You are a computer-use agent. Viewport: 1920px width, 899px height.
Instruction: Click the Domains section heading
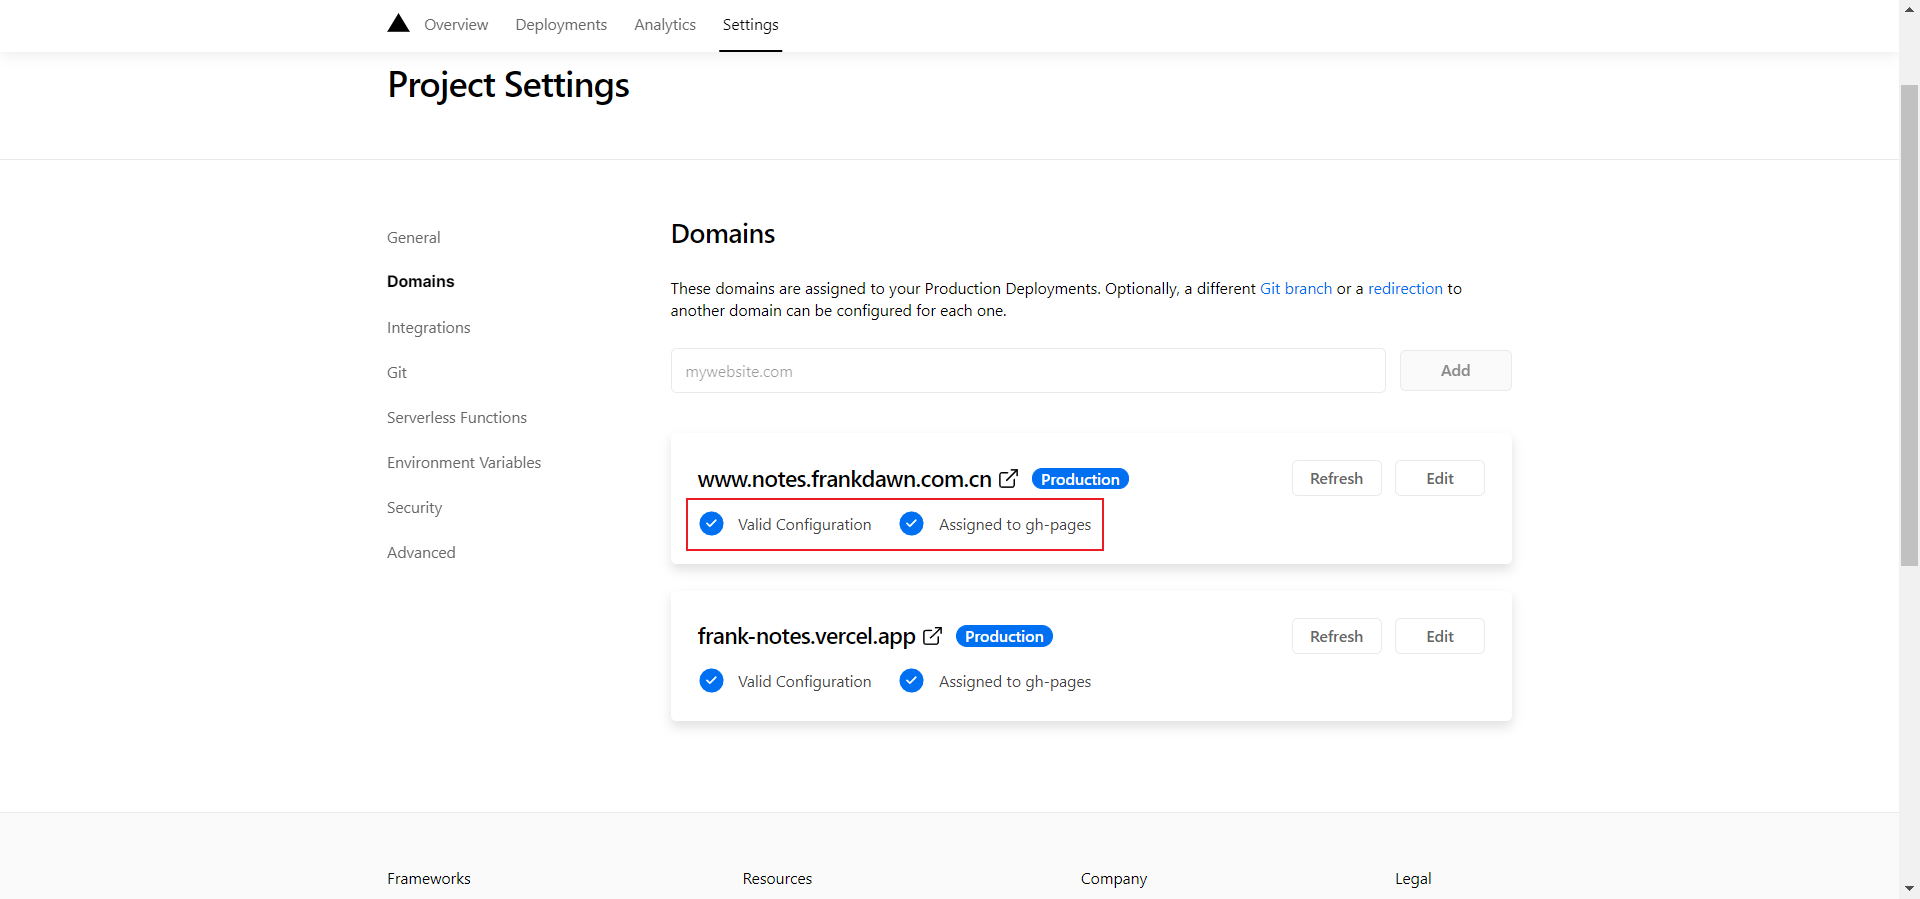point(723,234)
